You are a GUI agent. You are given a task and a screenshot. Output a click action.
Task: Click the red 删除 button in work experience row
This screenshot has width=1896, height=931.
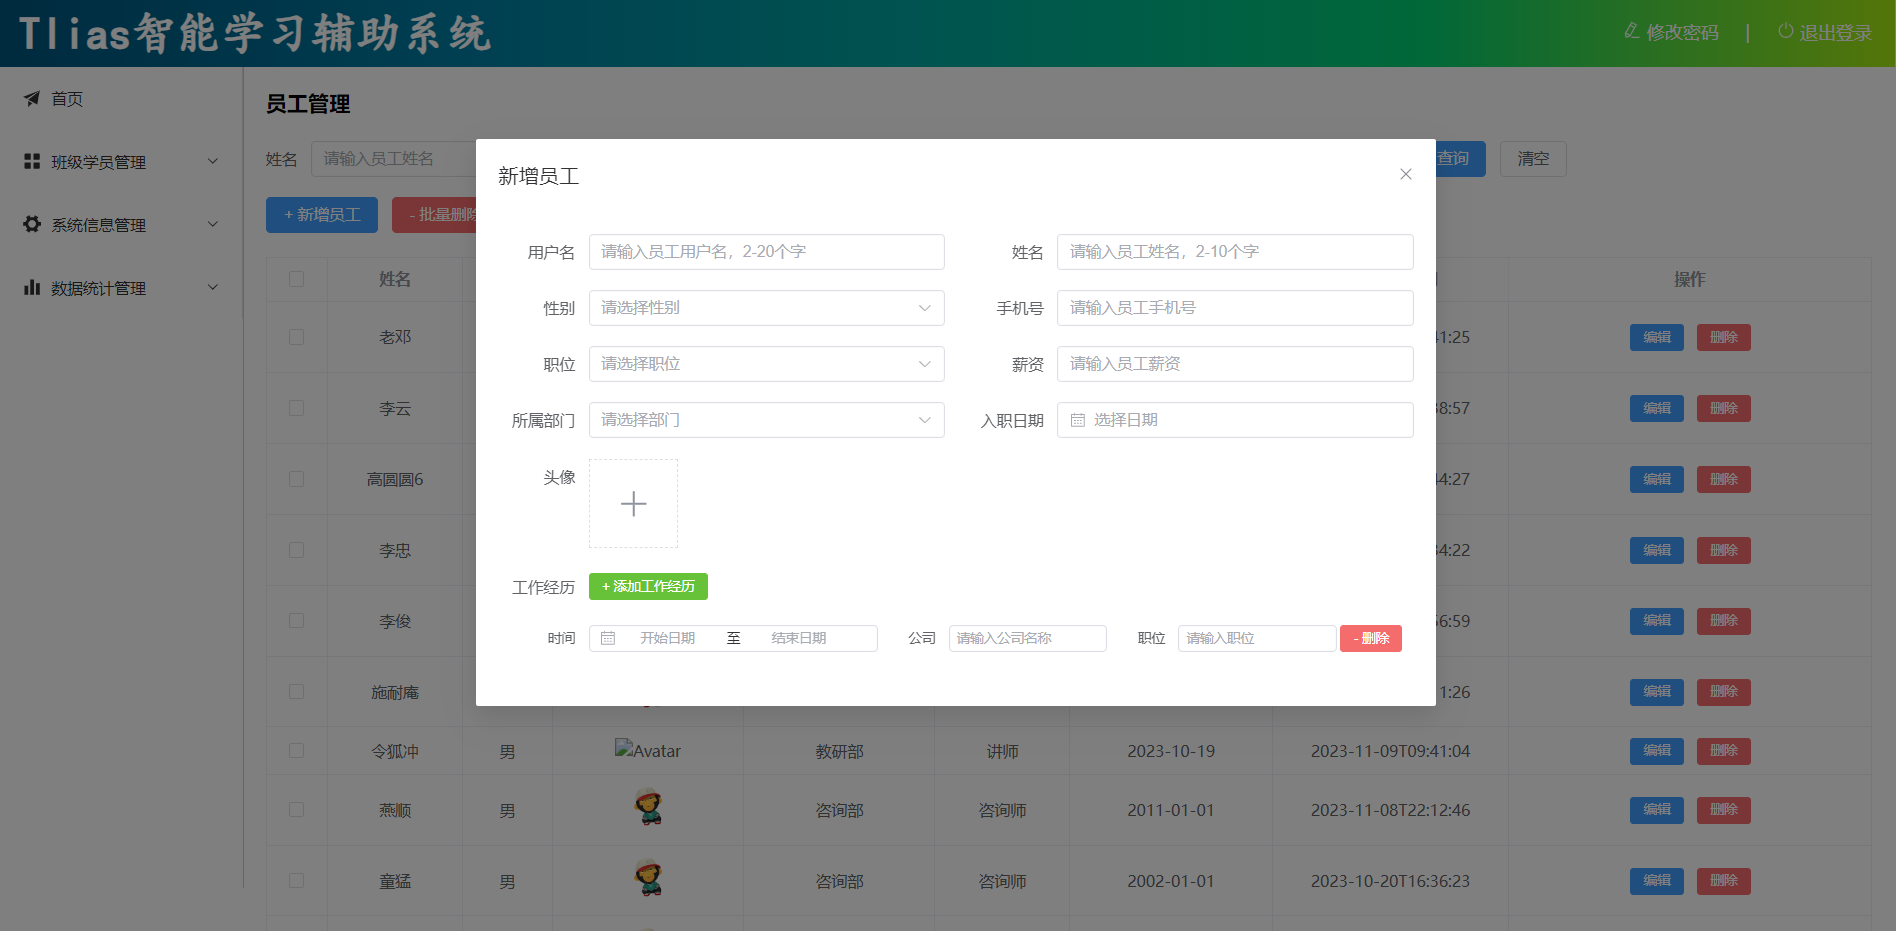1370,638
